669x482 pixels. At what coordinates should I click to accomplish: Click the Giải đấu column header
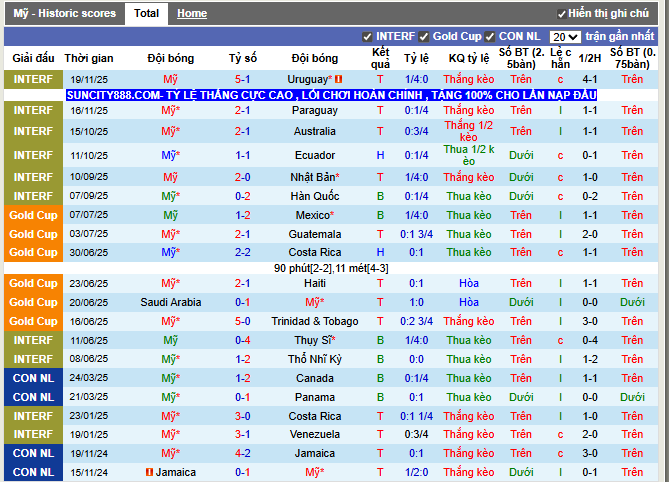(33, 58)
